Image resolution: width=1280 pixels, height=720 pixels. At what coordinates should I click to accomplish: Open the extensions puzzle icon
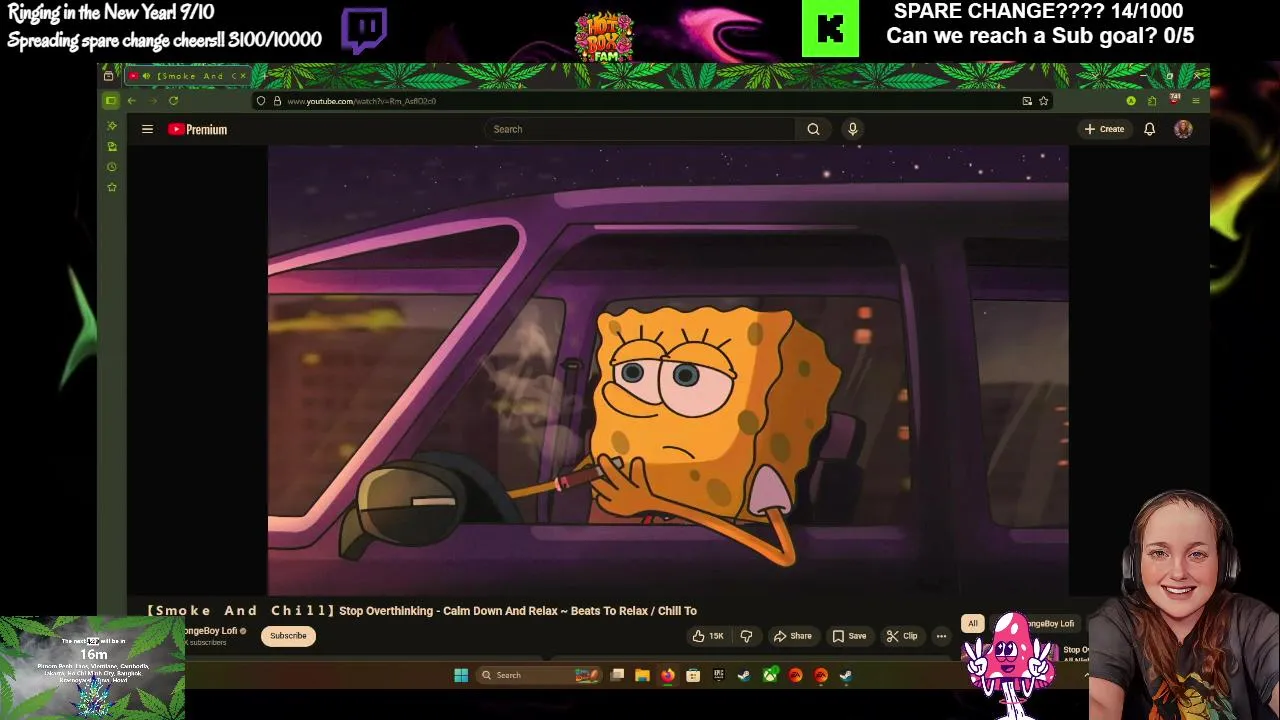point(1152,101)
